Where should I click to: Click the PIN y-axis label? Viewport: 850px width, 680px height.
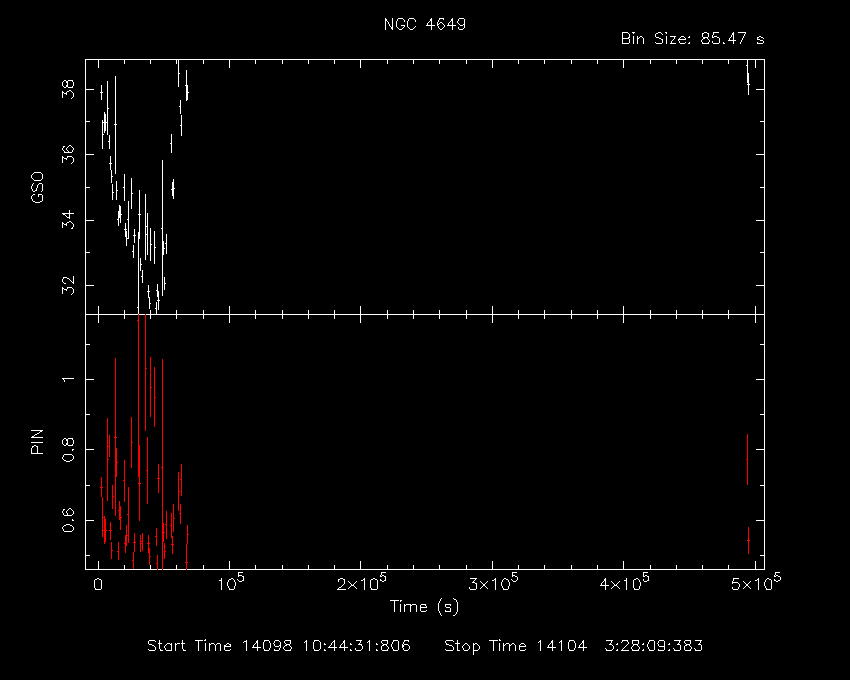pos(37,441)
